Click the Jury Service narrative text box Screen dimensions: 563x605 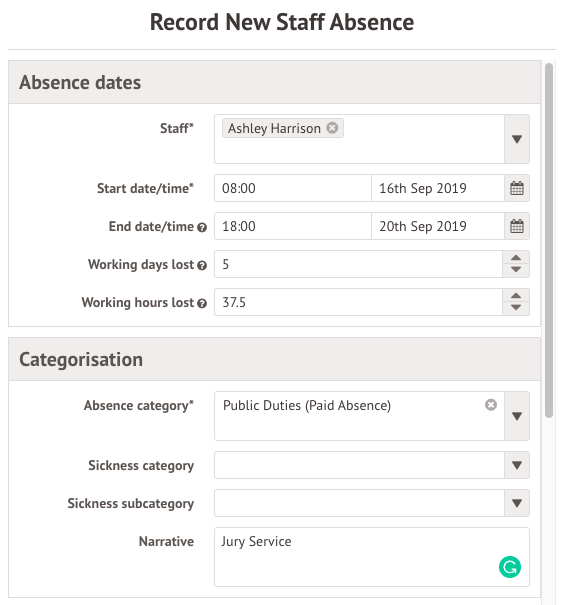coord(372,557)
